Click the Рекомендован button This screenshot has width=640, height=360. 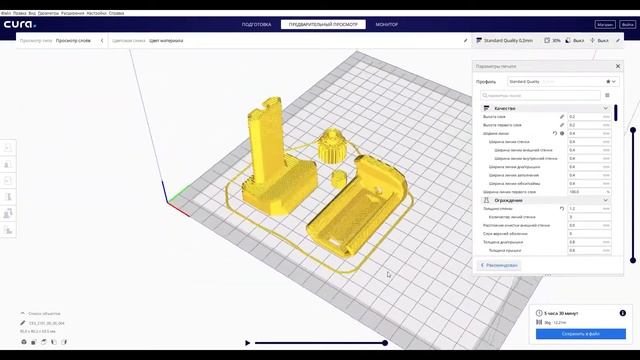[x=499, y=265]
